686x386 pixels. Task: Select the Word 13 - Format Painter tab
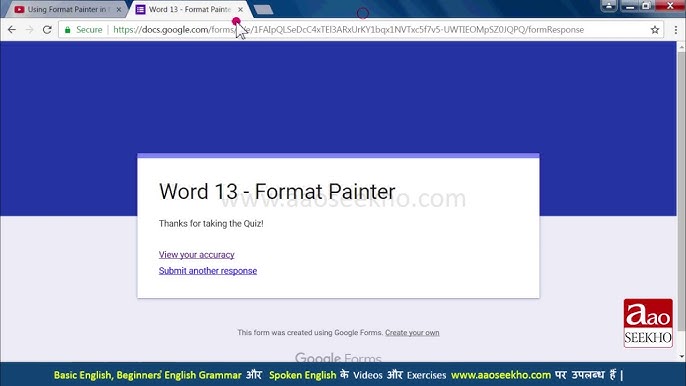[x=189, y=9]
